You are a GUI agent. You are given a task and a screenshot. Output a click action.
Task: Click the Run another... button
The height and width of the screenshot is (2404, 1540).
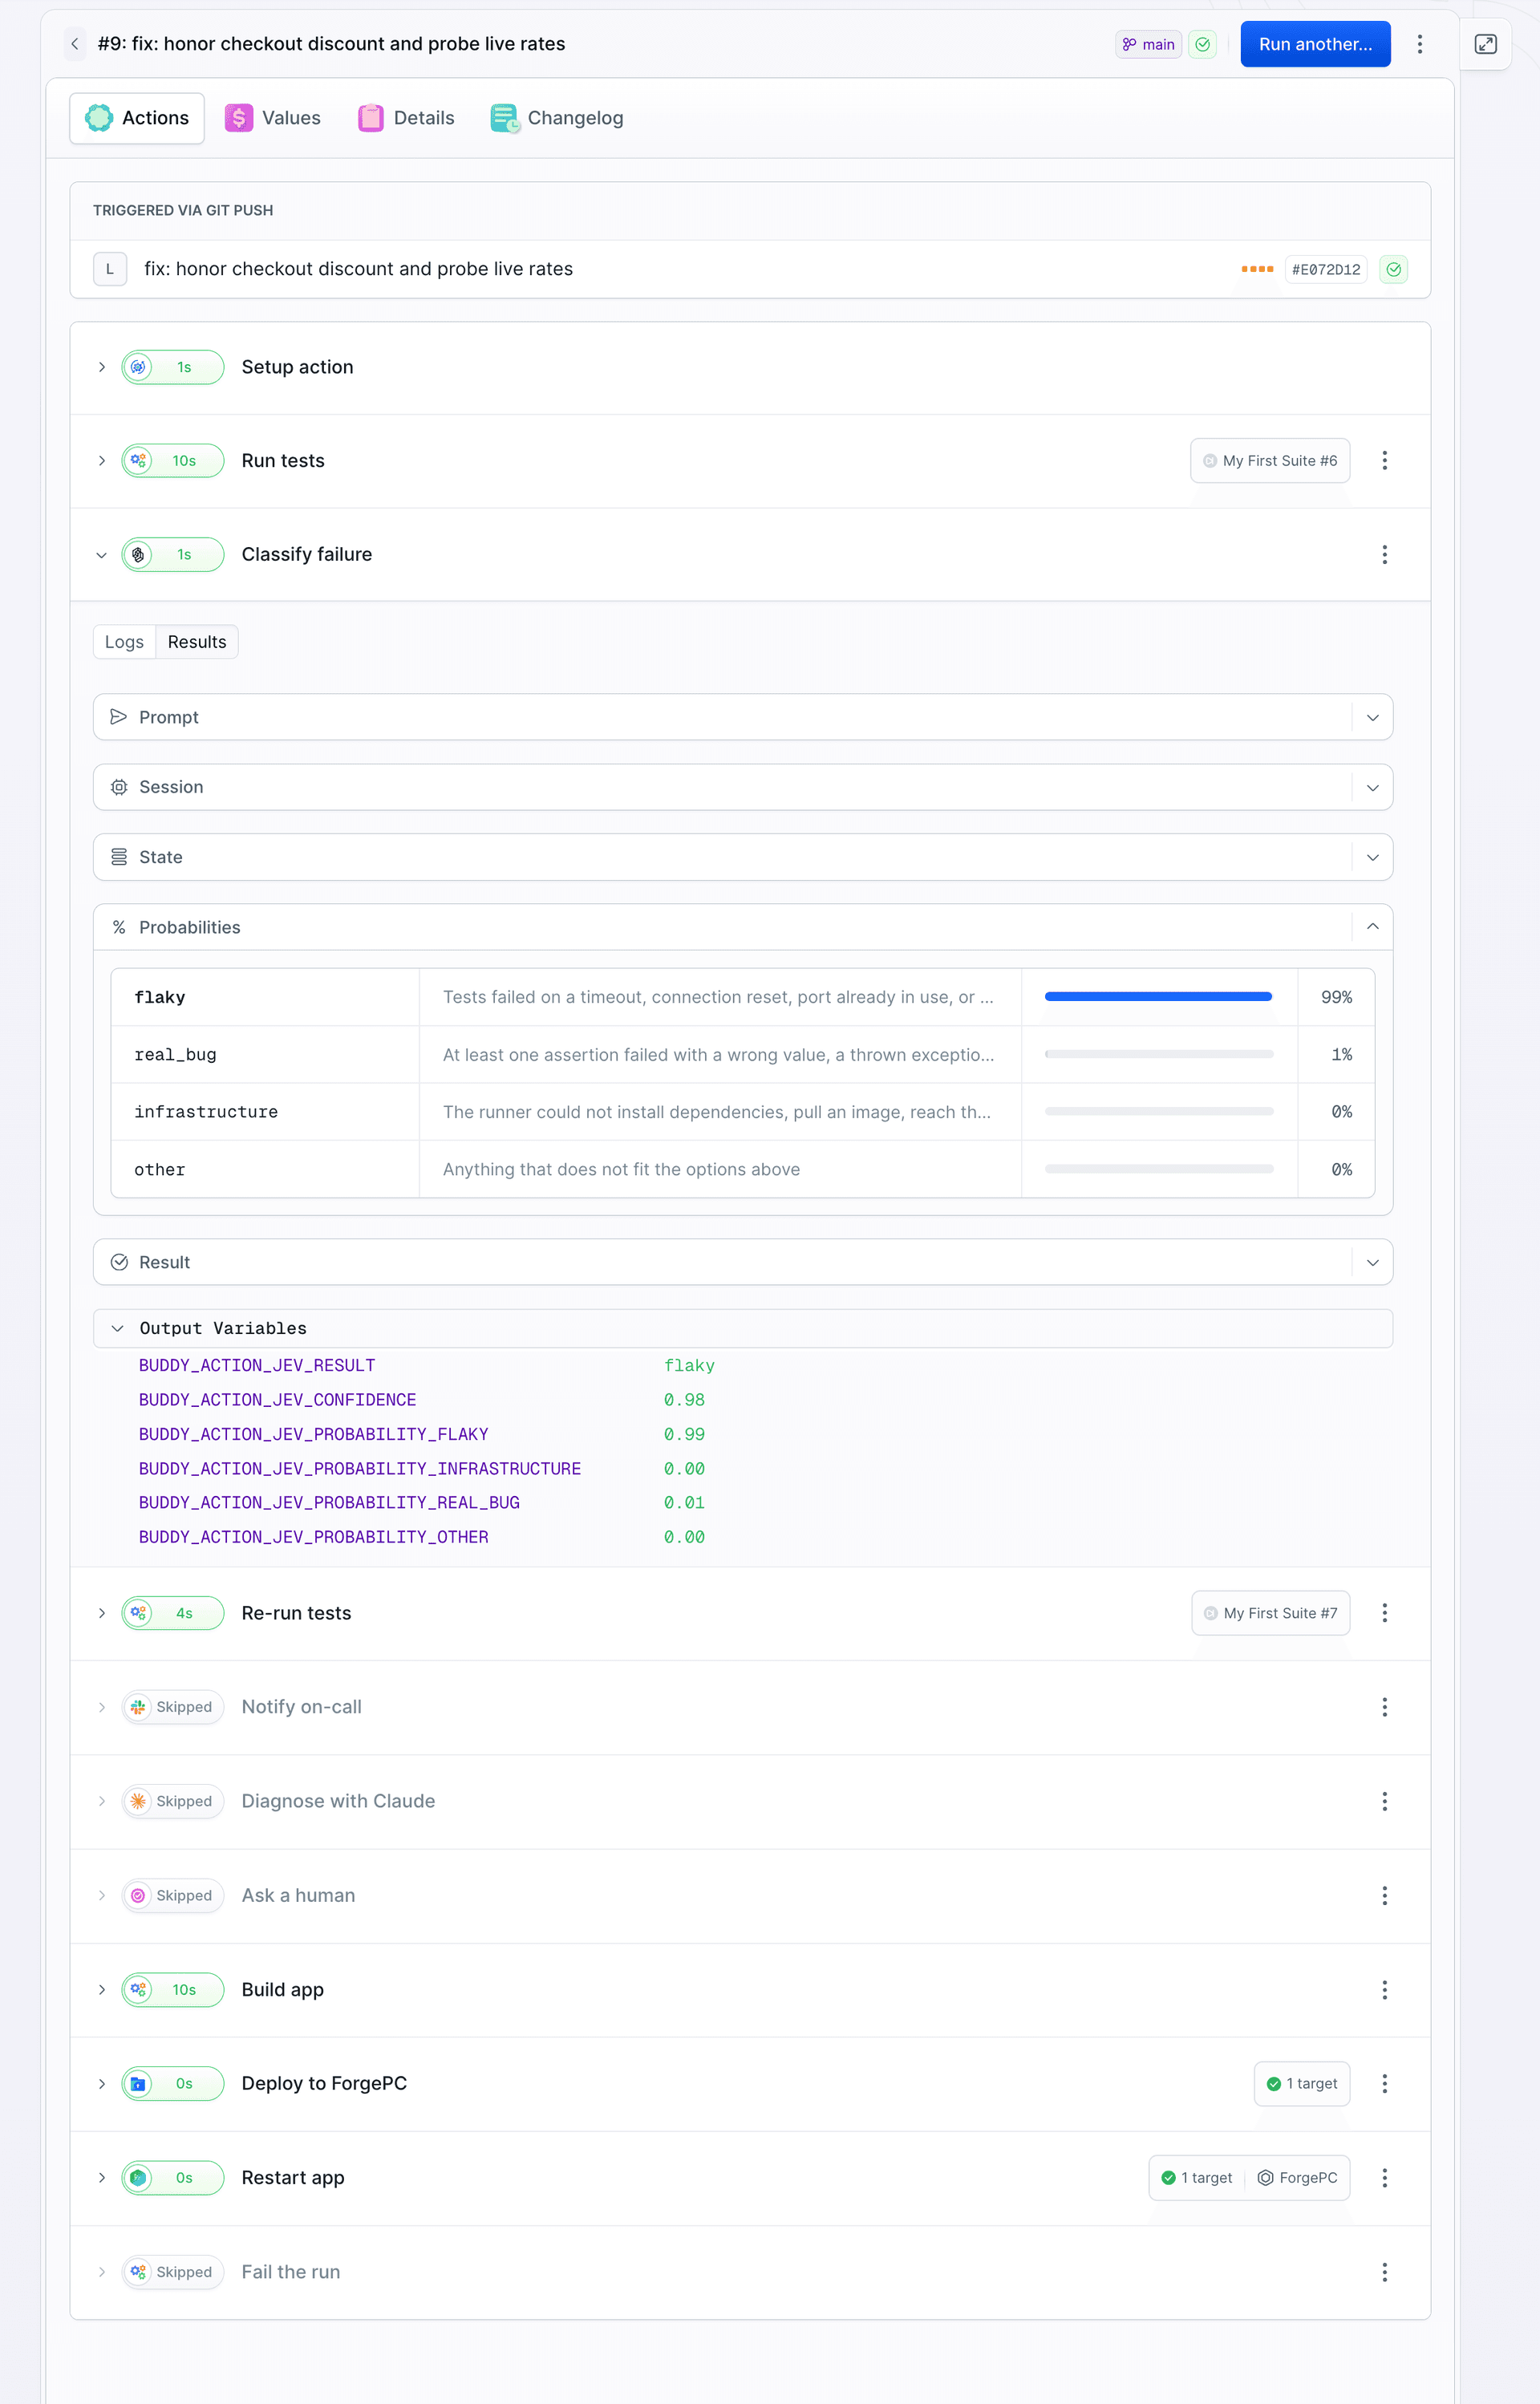click(x=1315, y=44)
